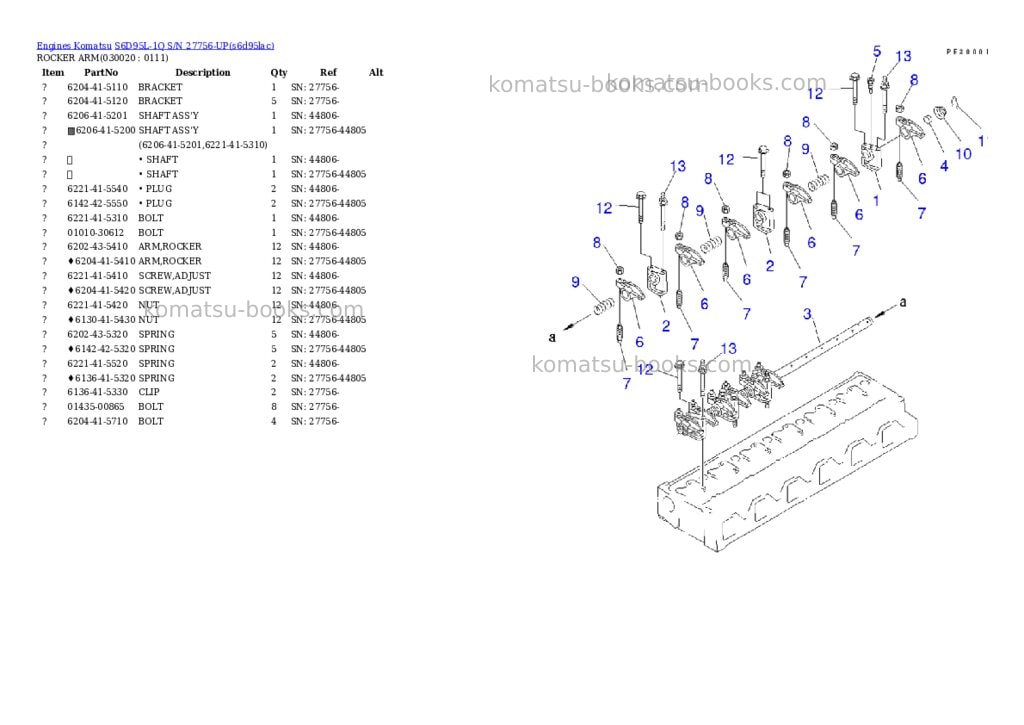
Task: Select part number 6202-43-5320 spring
Action: click(97, 334)
